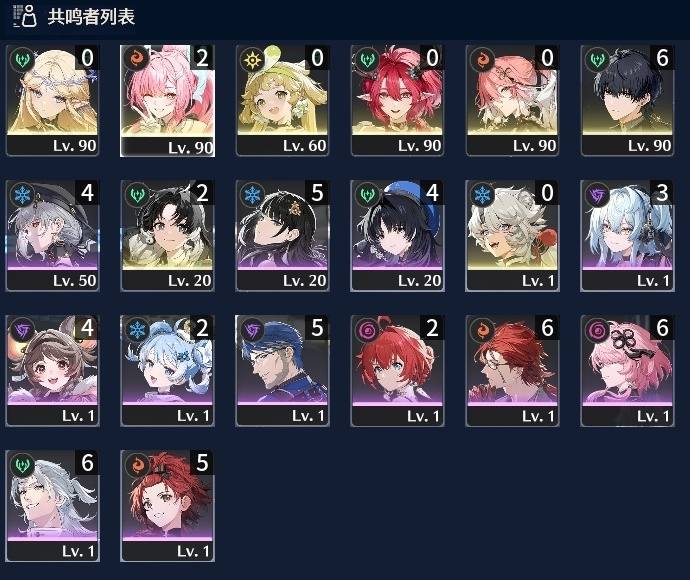
Task: Select the dark-haired boy with sequence 6
Action: pos(628,101)
